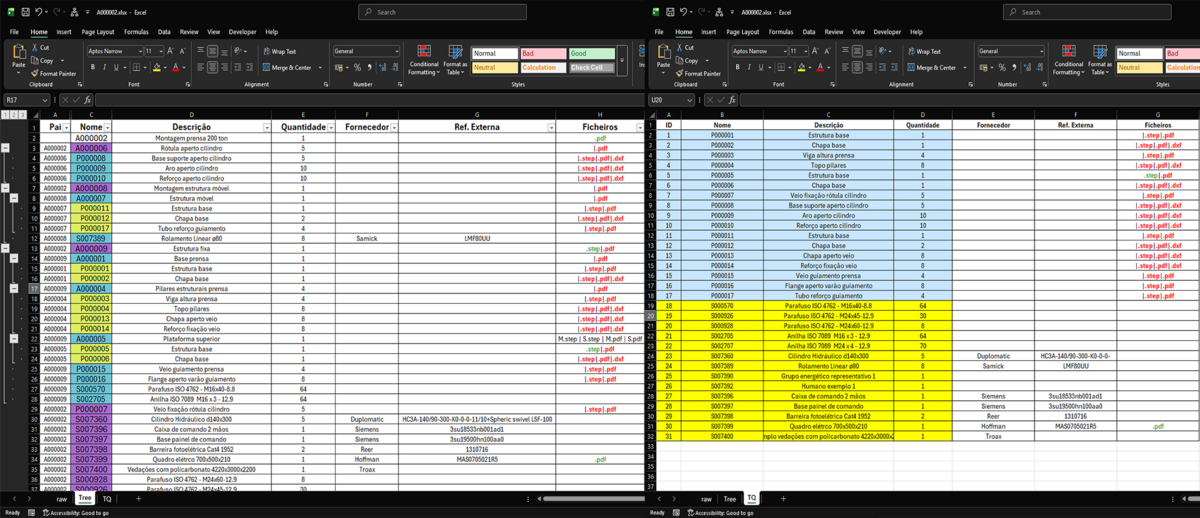
Task: Open Data tab in right window
Action: 809,32
